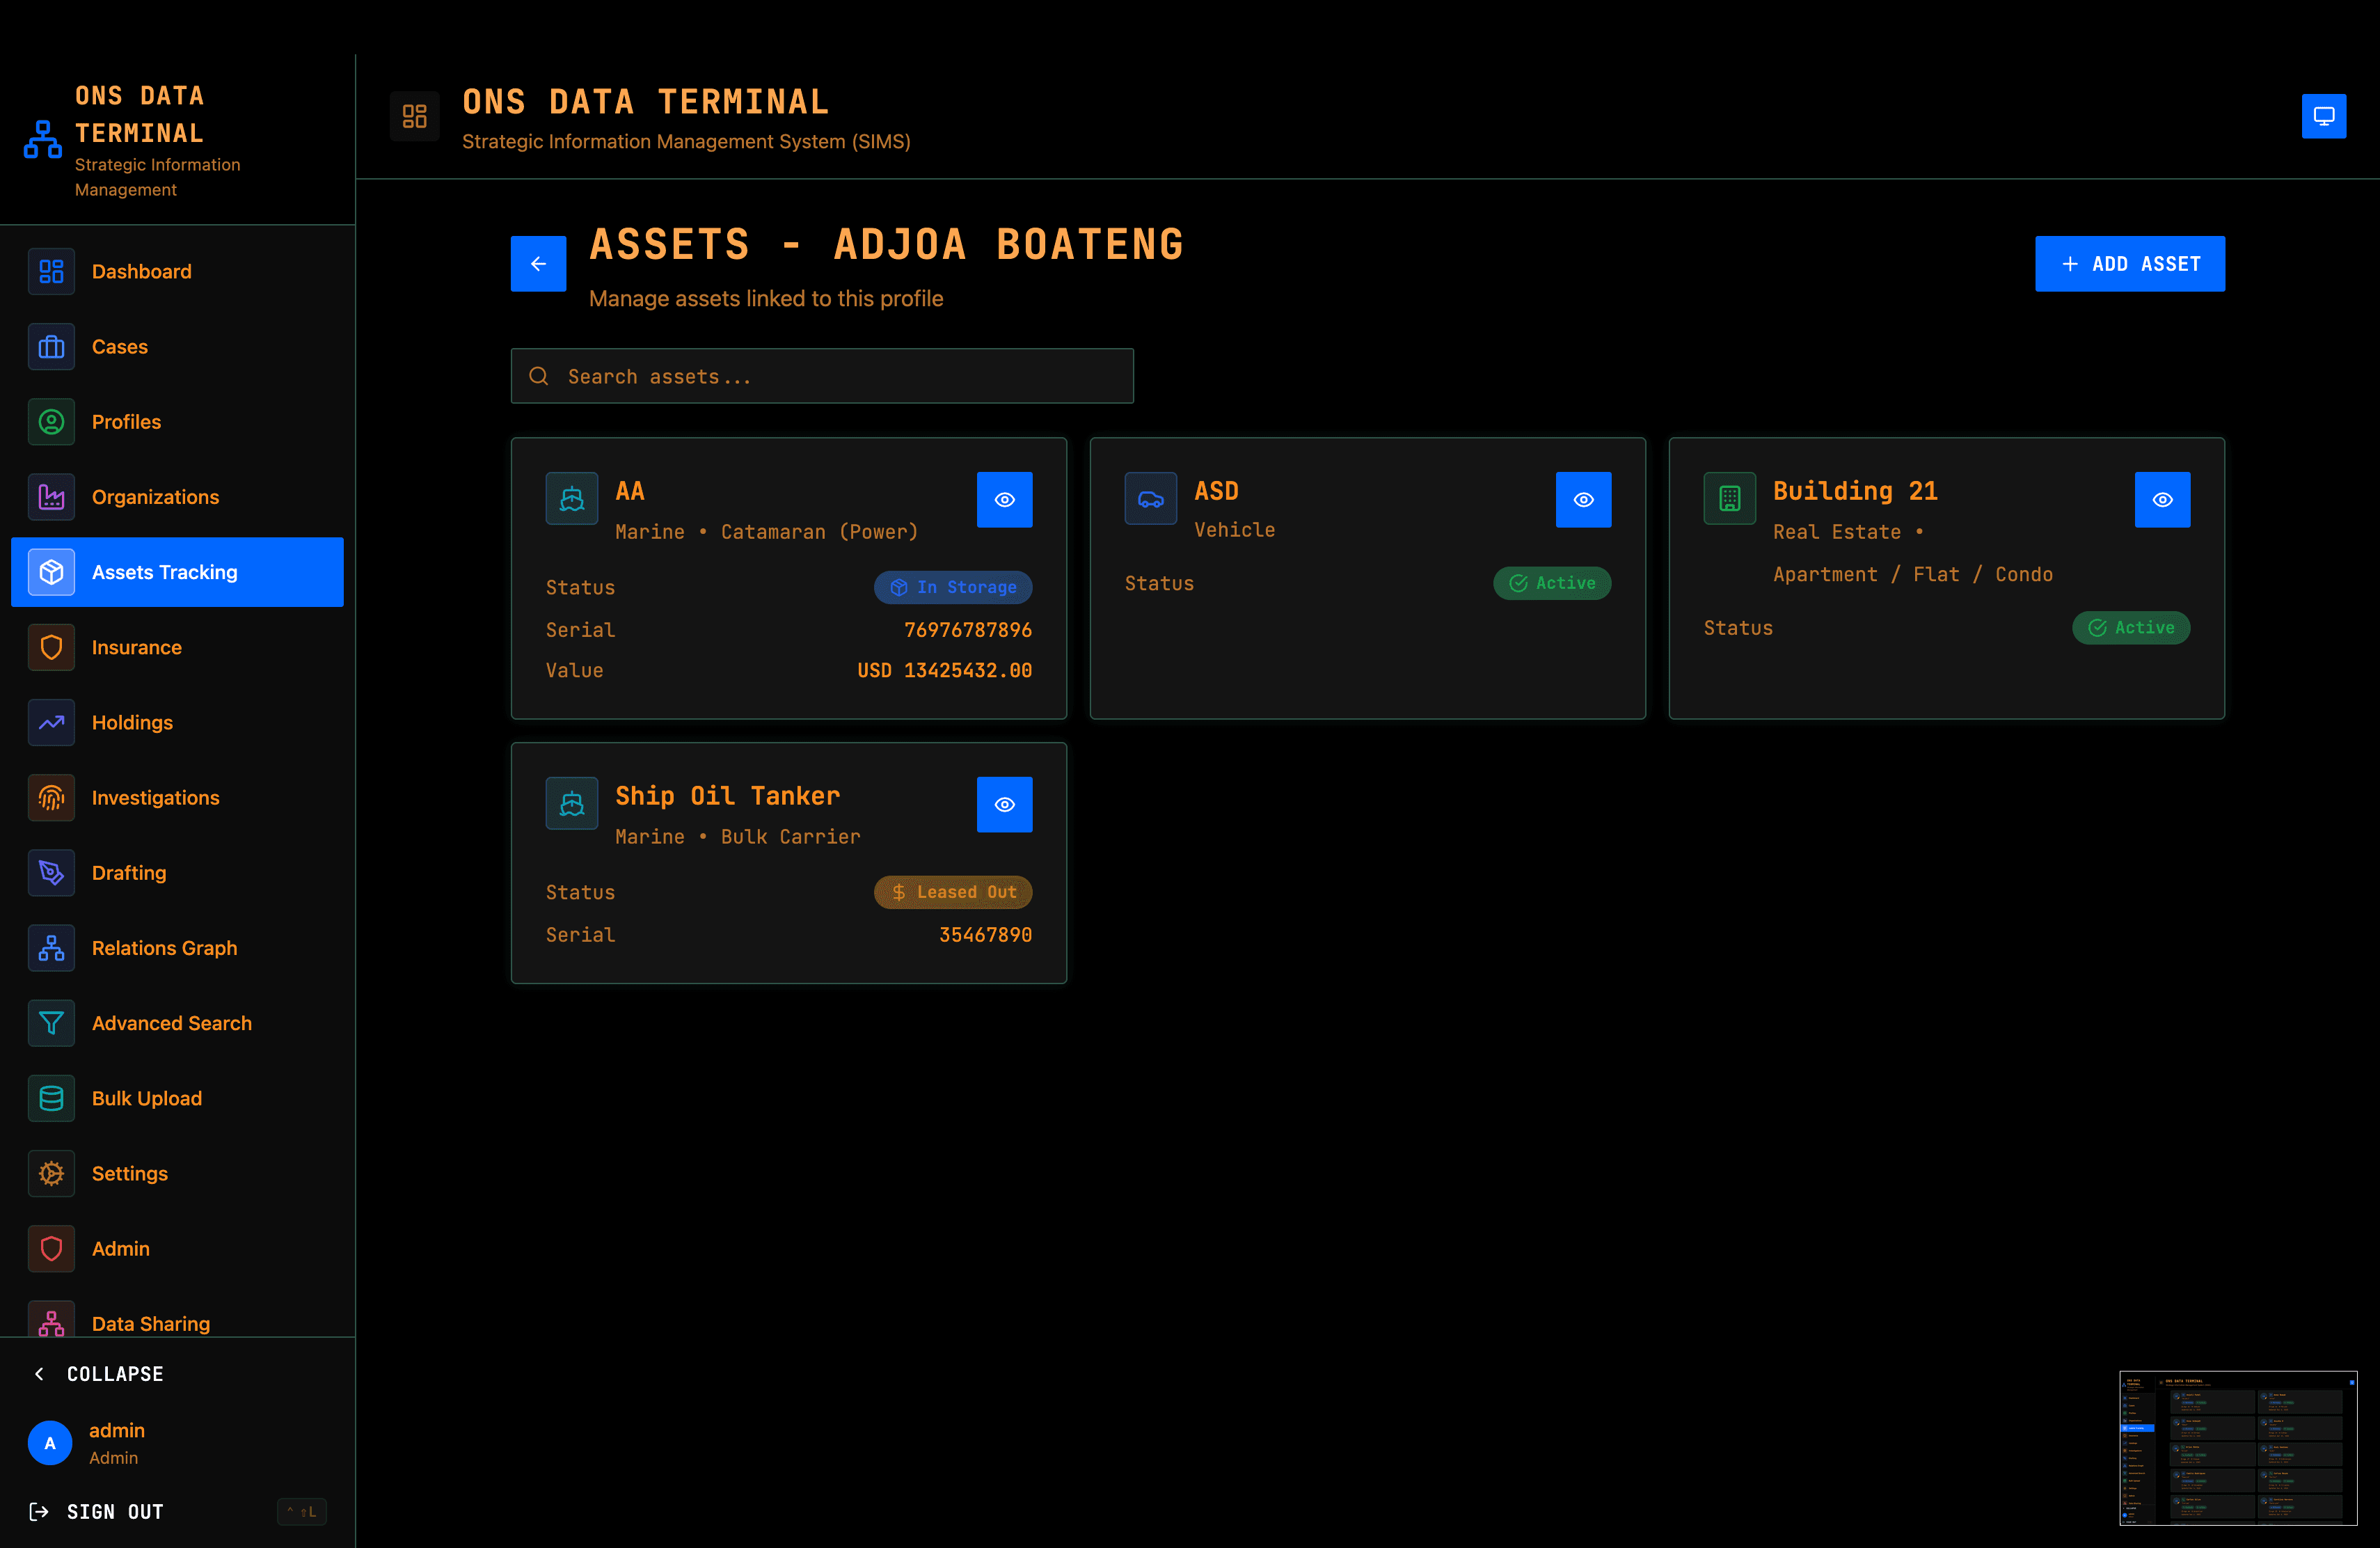Viewport: 2380px width, 1548px height.
Task: View the Ship Oil Tanker asset details
Action: (x=1005, y=804)
